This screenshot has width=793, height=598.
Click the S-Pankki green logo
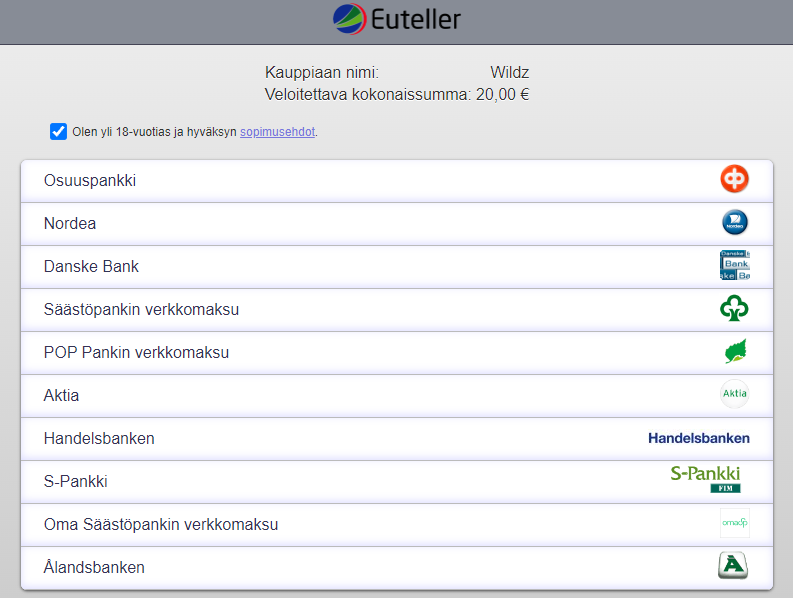706,479
